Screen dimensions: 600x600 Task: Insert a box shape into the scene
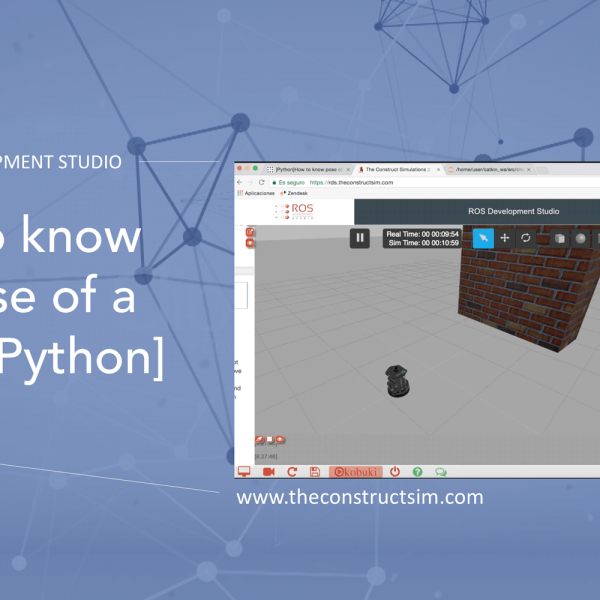coord(559,238)
